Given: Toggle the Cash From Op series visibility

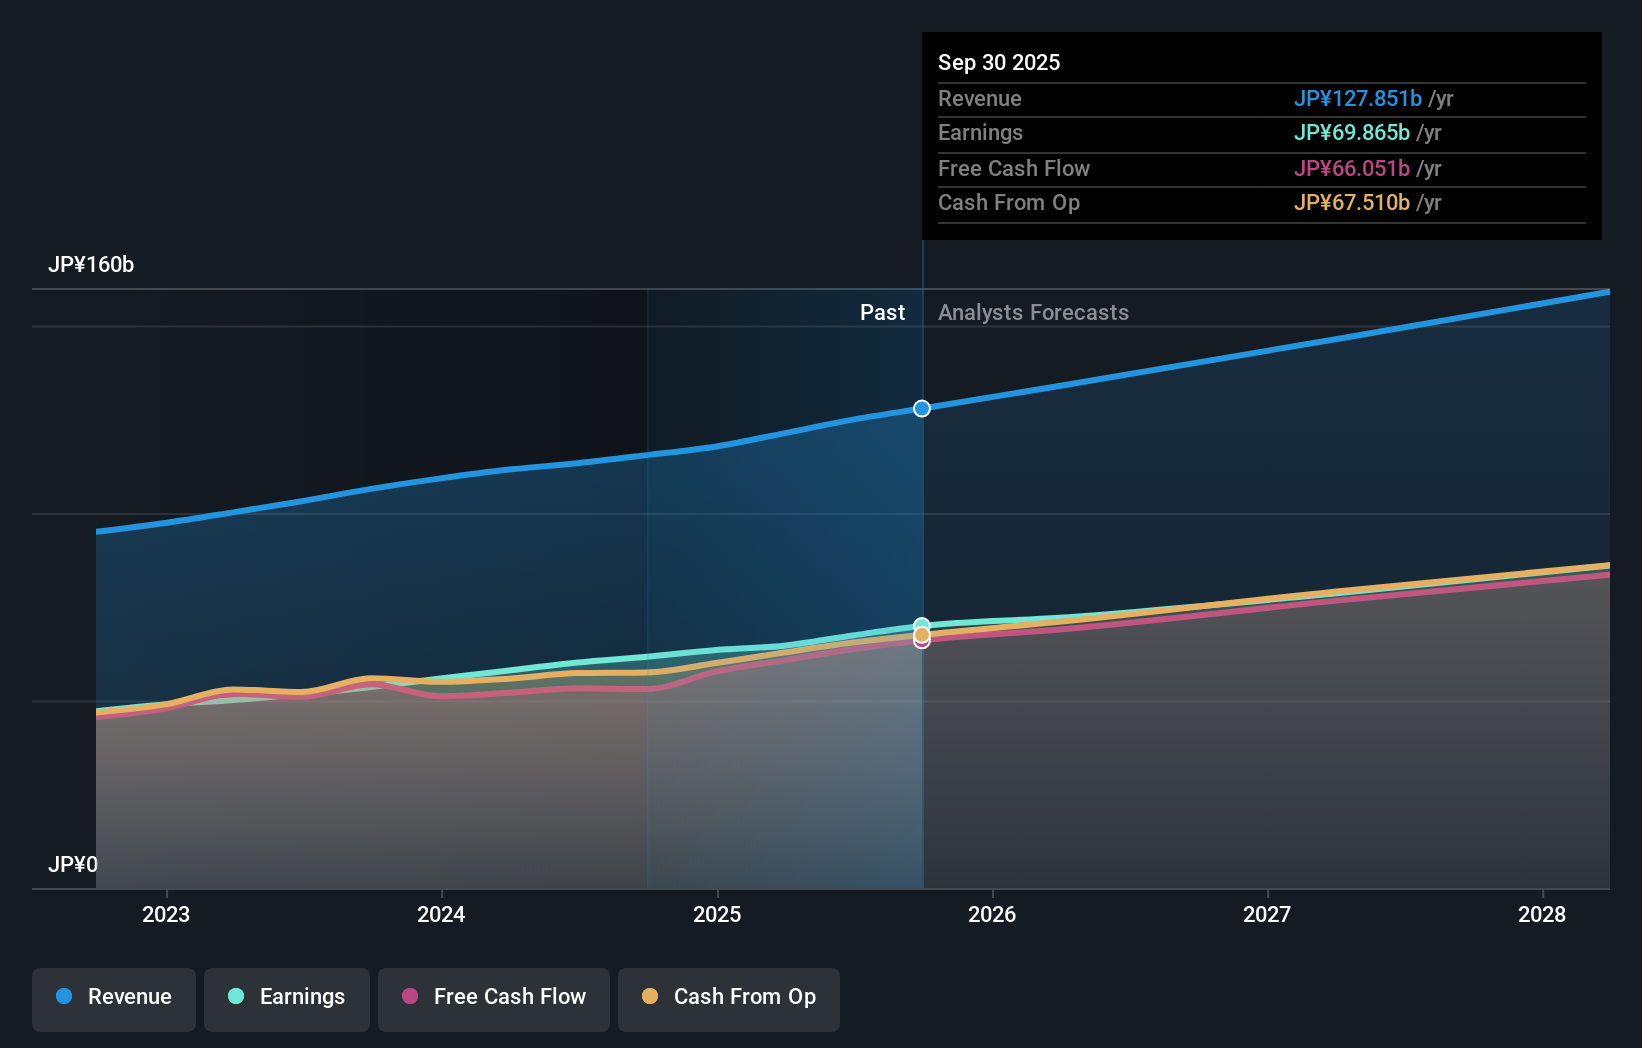Looking at the screenshot, I should pos(728,997).
